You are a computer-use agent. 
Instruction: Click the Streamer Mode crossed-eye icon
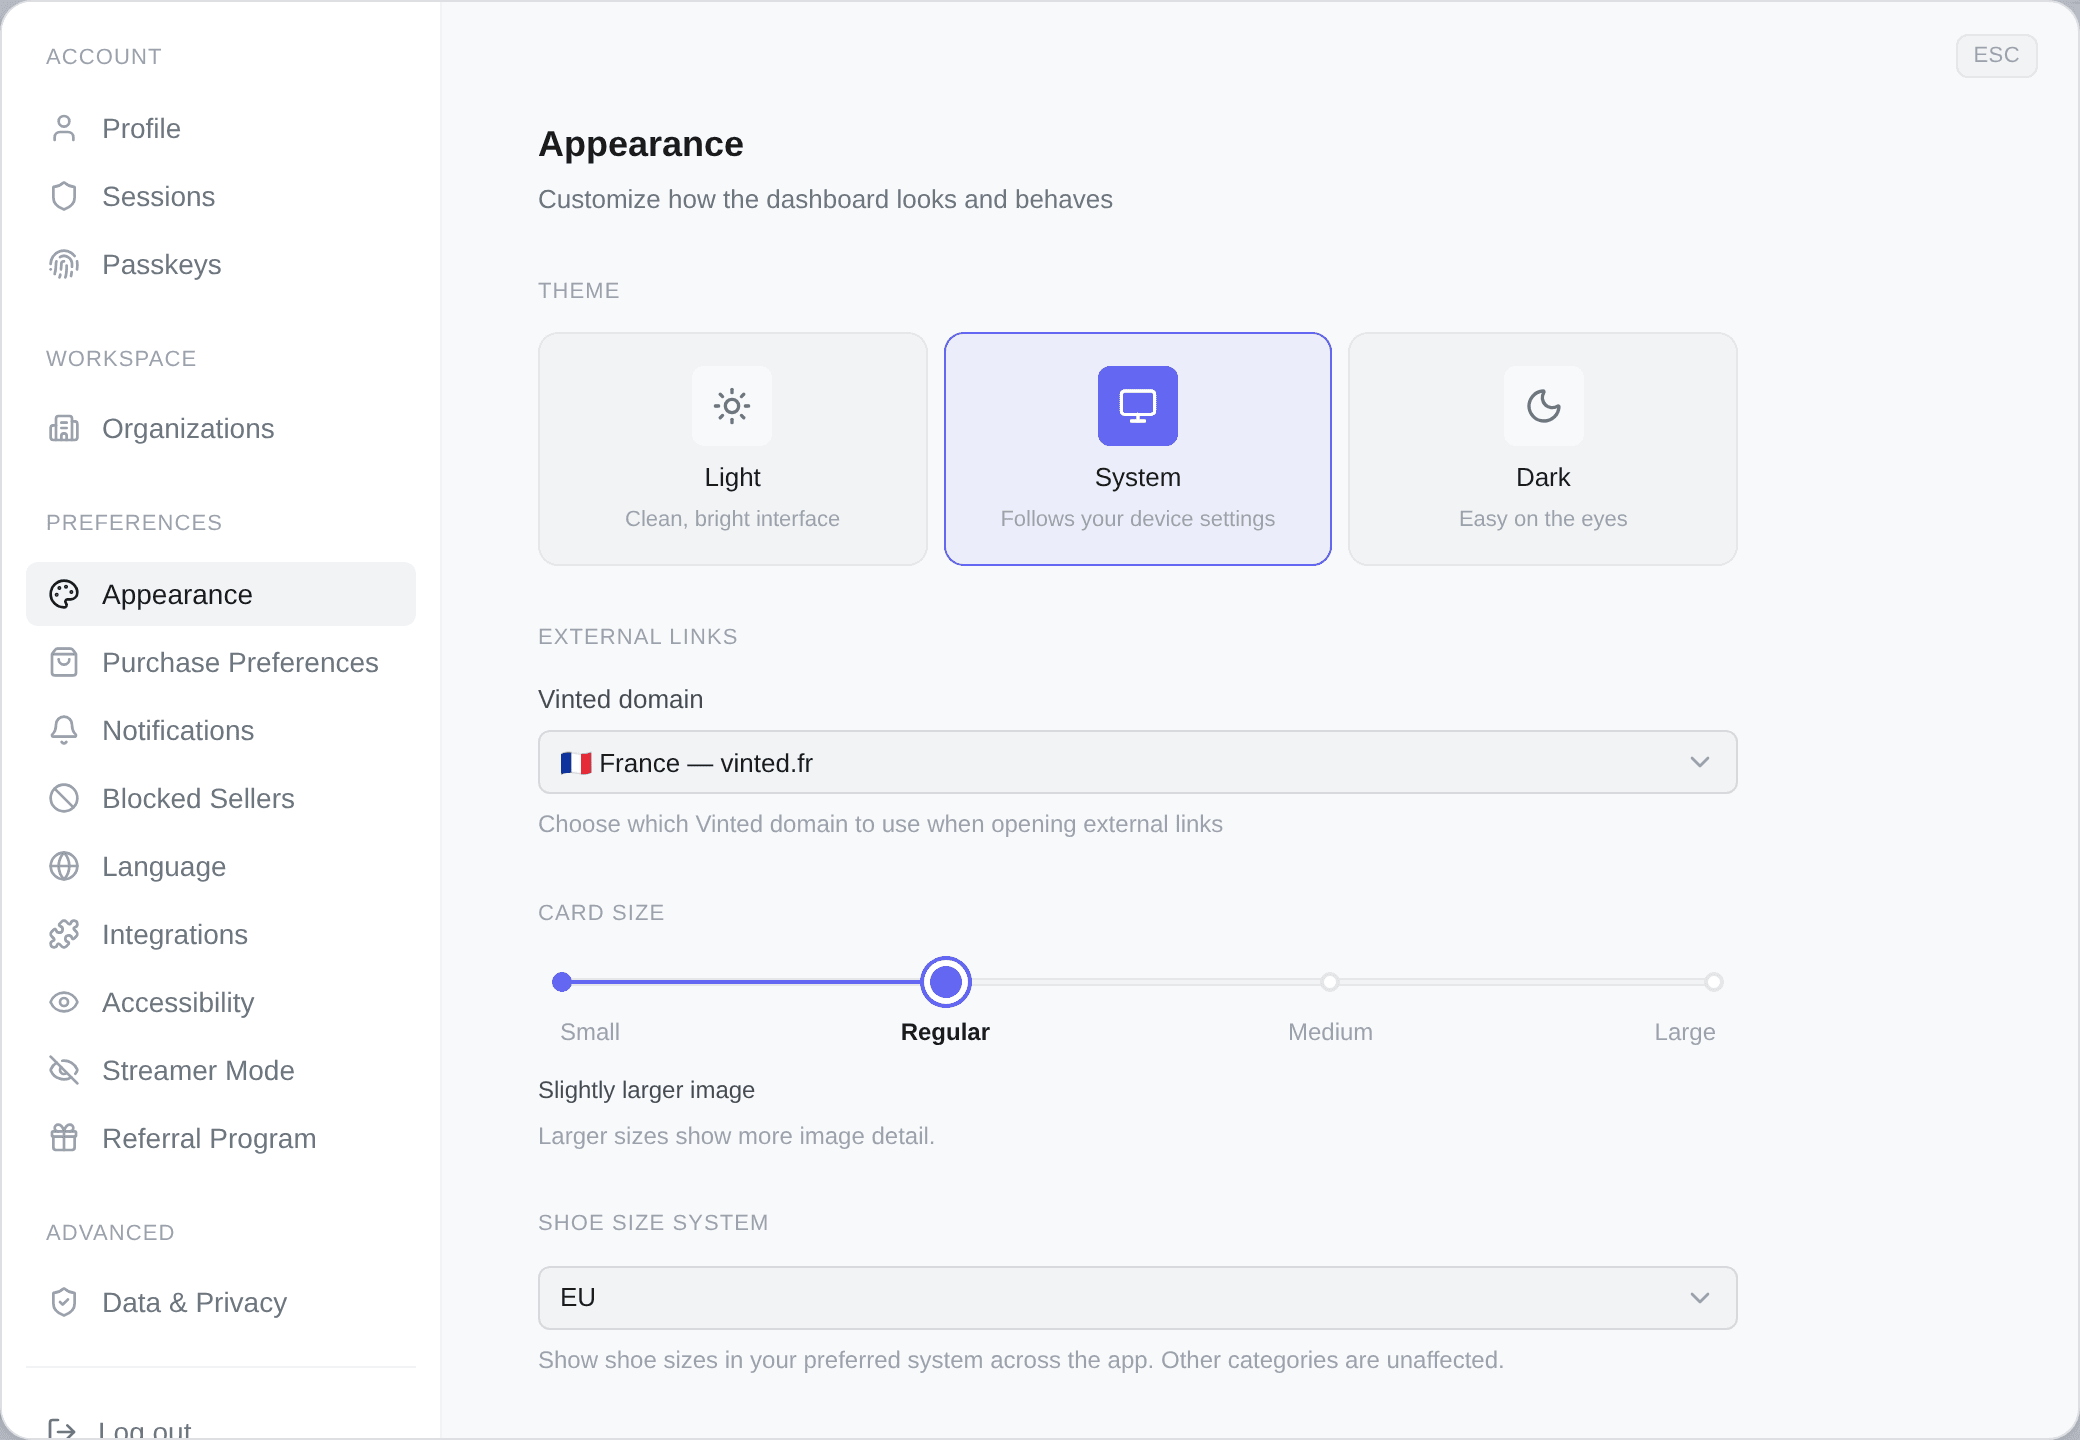(x=64, y=1071)
